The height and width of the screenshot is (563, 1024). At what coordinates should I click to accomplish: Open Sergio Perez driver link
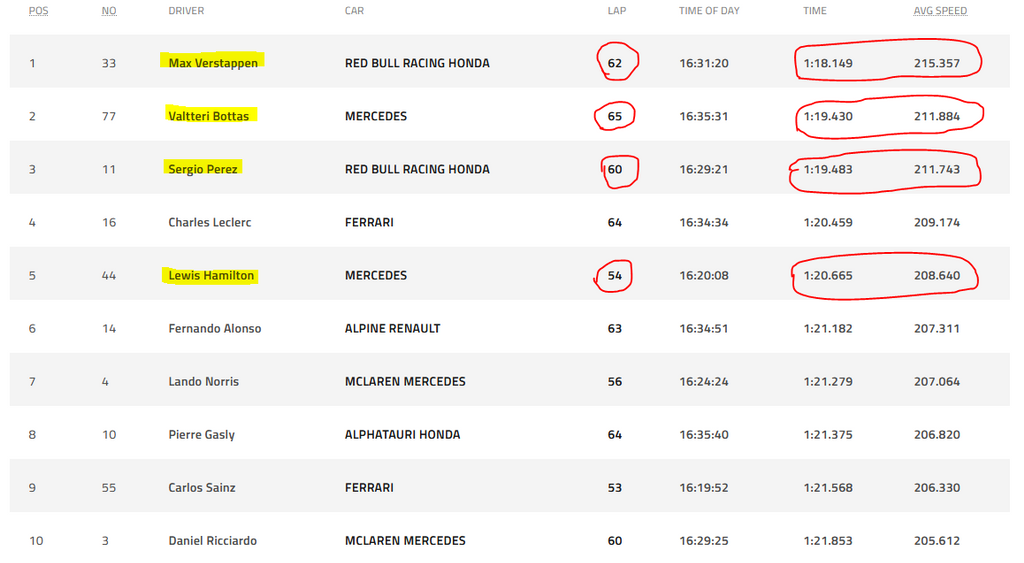204,169
